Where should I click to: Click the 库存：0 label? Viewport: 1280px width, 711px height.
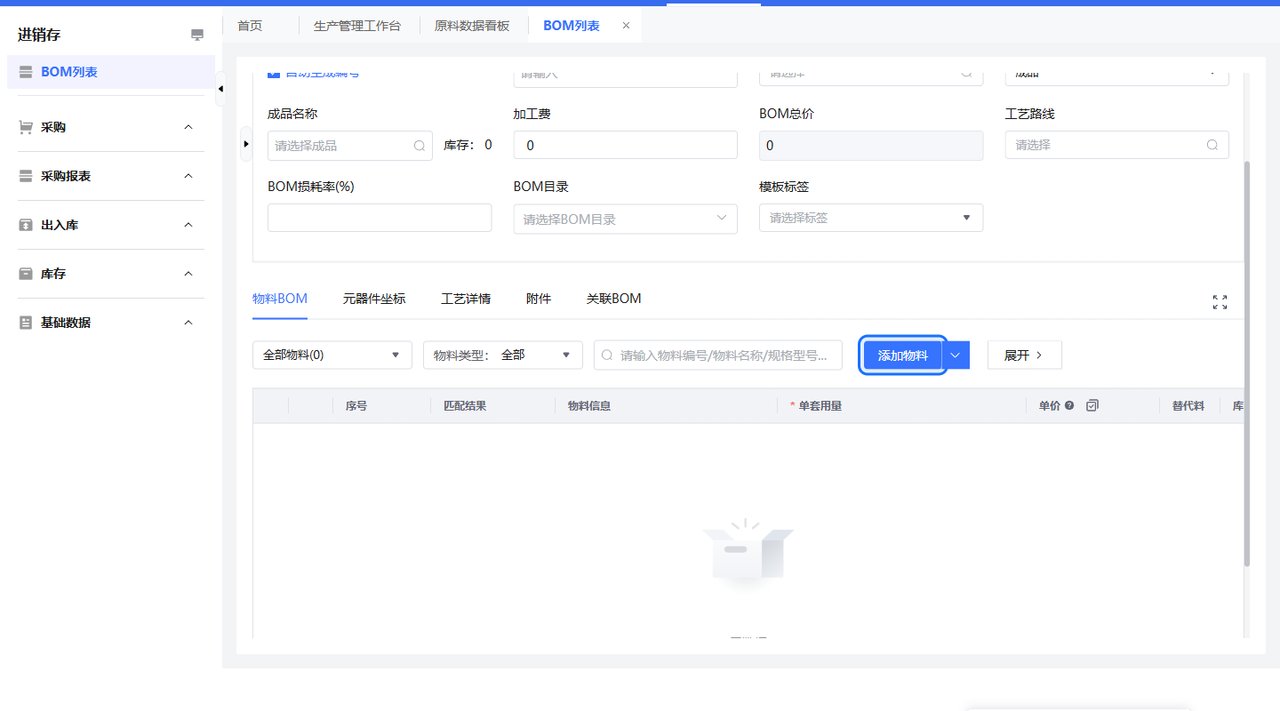(468, 145)
